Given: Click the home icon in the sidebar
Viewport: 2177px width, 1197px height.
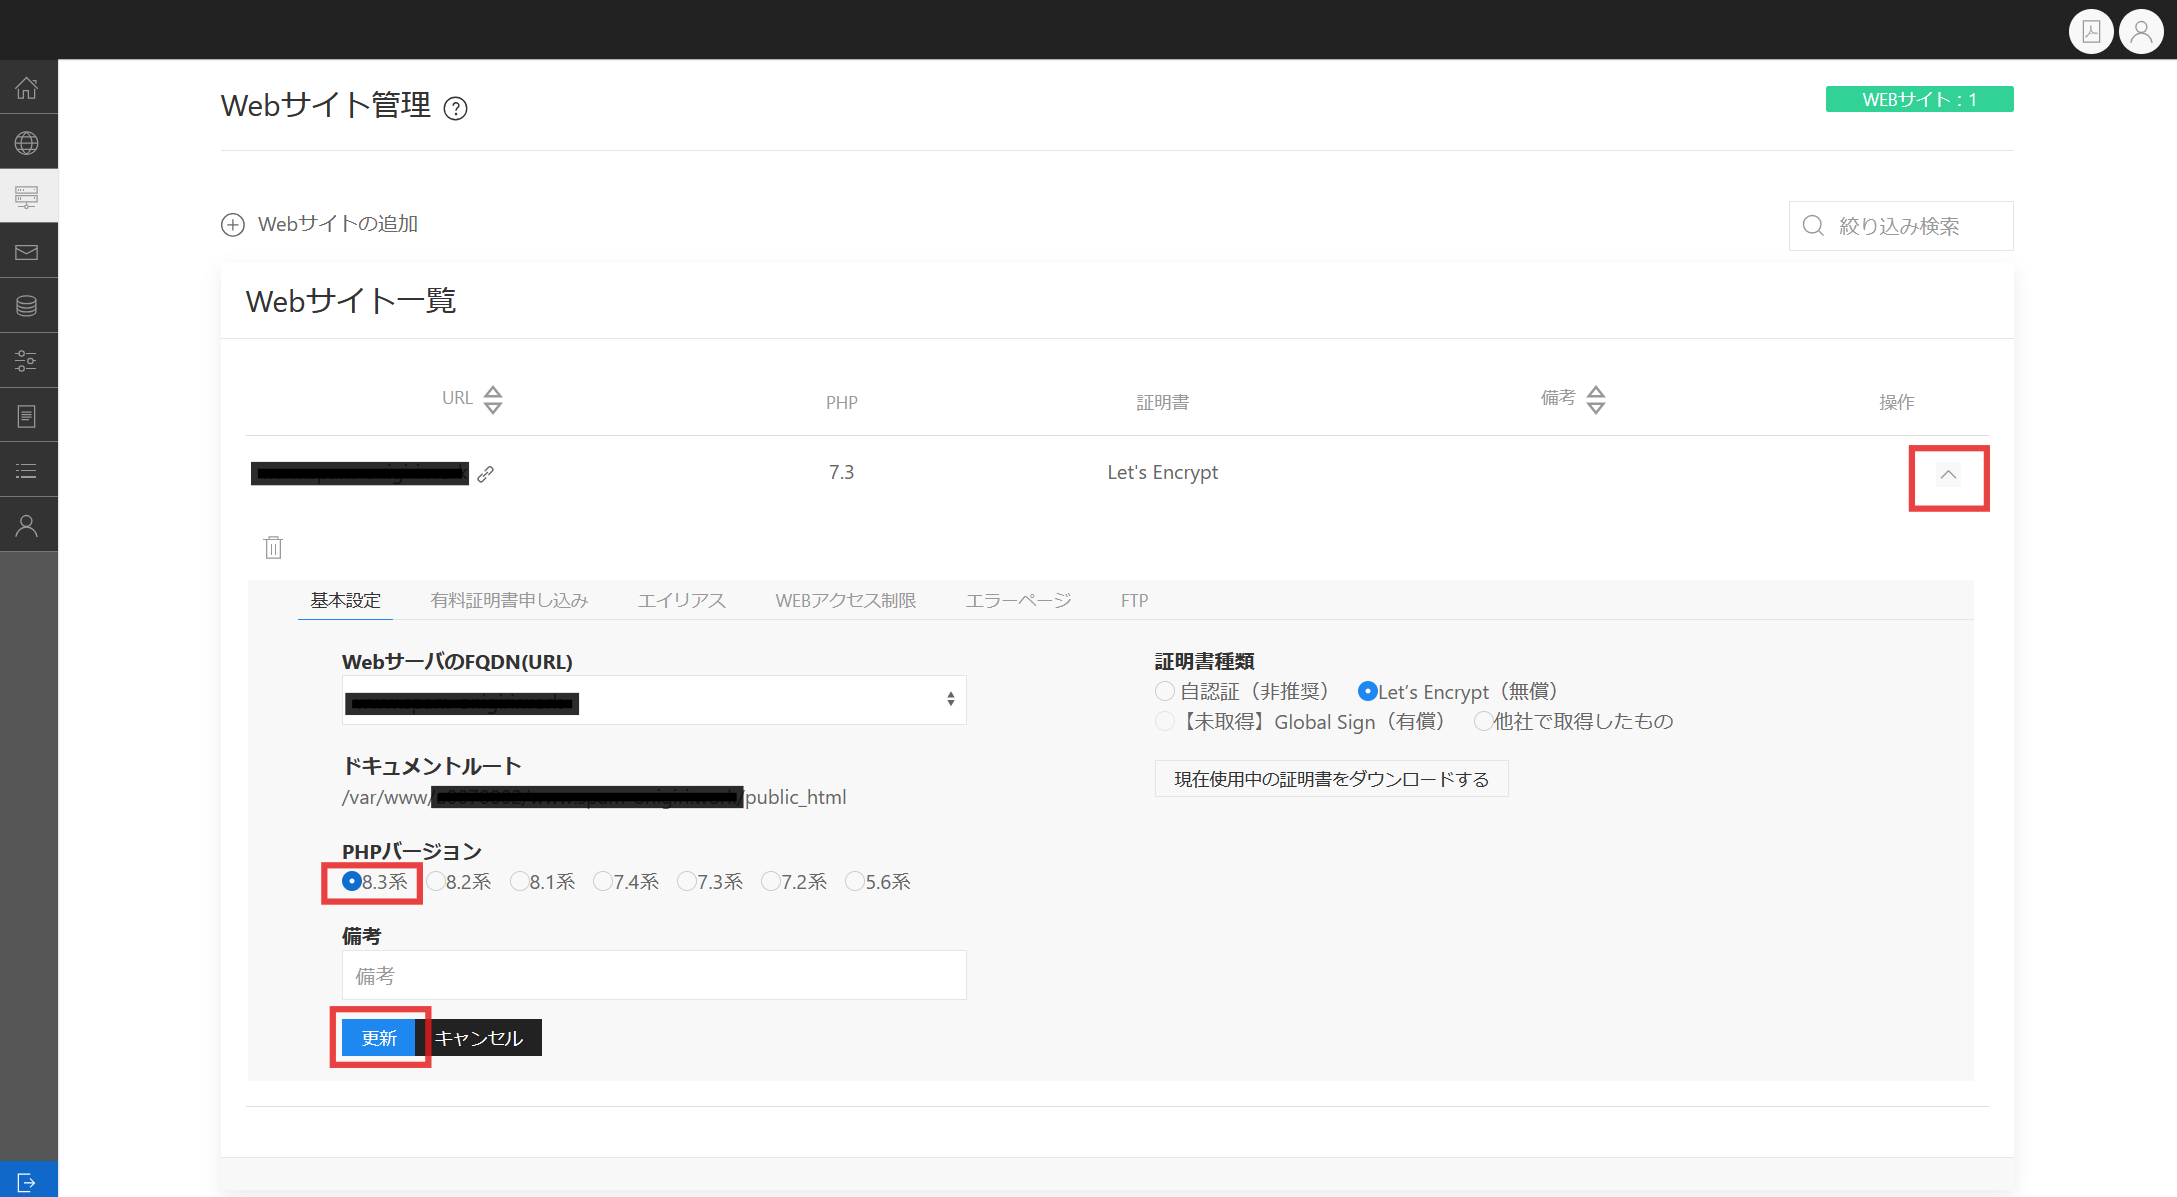Looking at the screenshot, I should [27, 88].
